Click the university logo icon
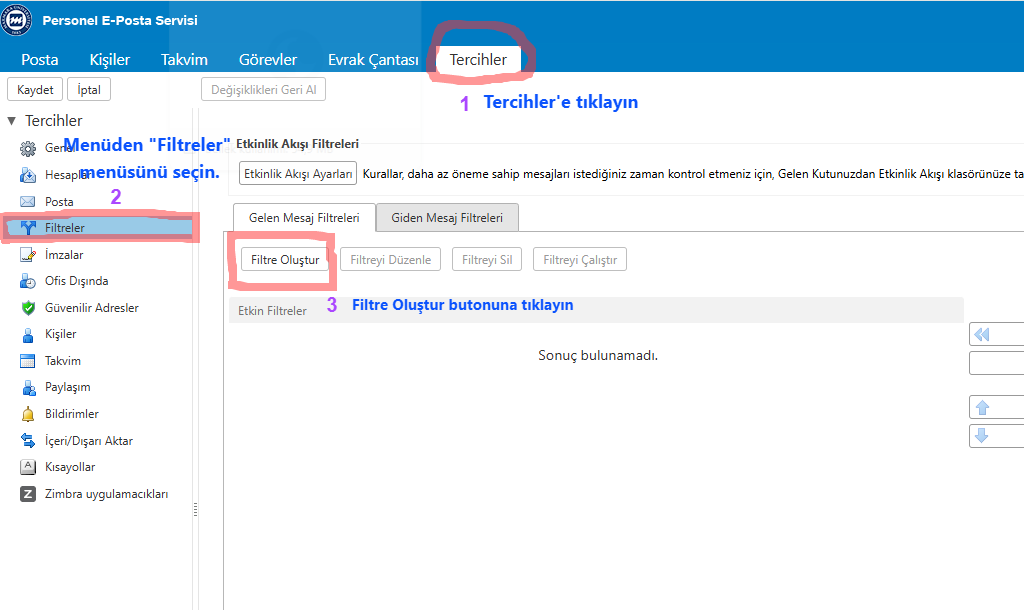 point(16,21)
